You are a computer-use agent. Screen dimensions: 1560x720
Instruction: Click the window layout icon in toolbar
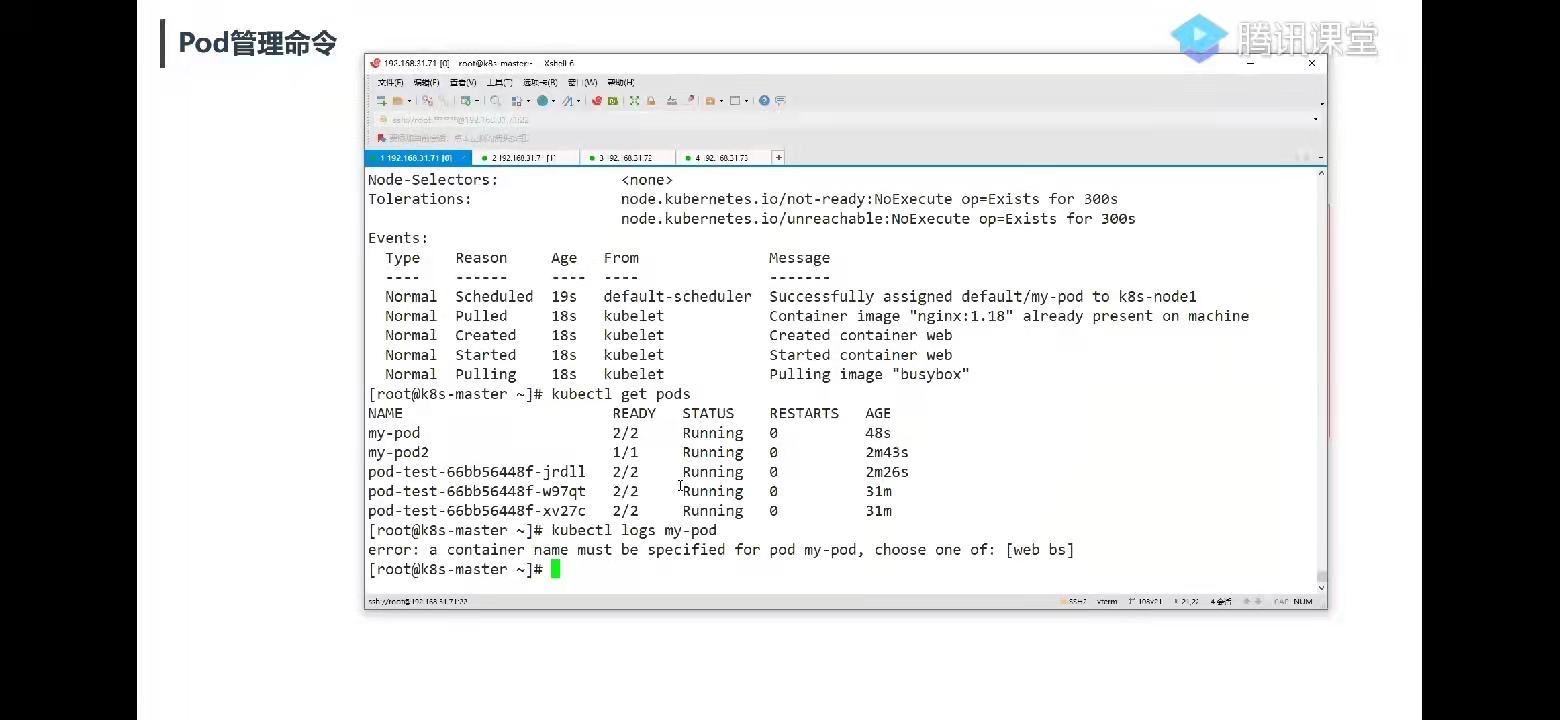735,101
